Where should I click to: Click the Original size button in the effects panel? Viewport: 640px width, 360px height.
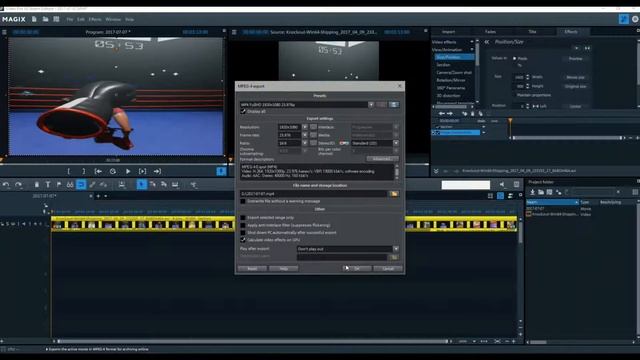(x=576, y=87)
